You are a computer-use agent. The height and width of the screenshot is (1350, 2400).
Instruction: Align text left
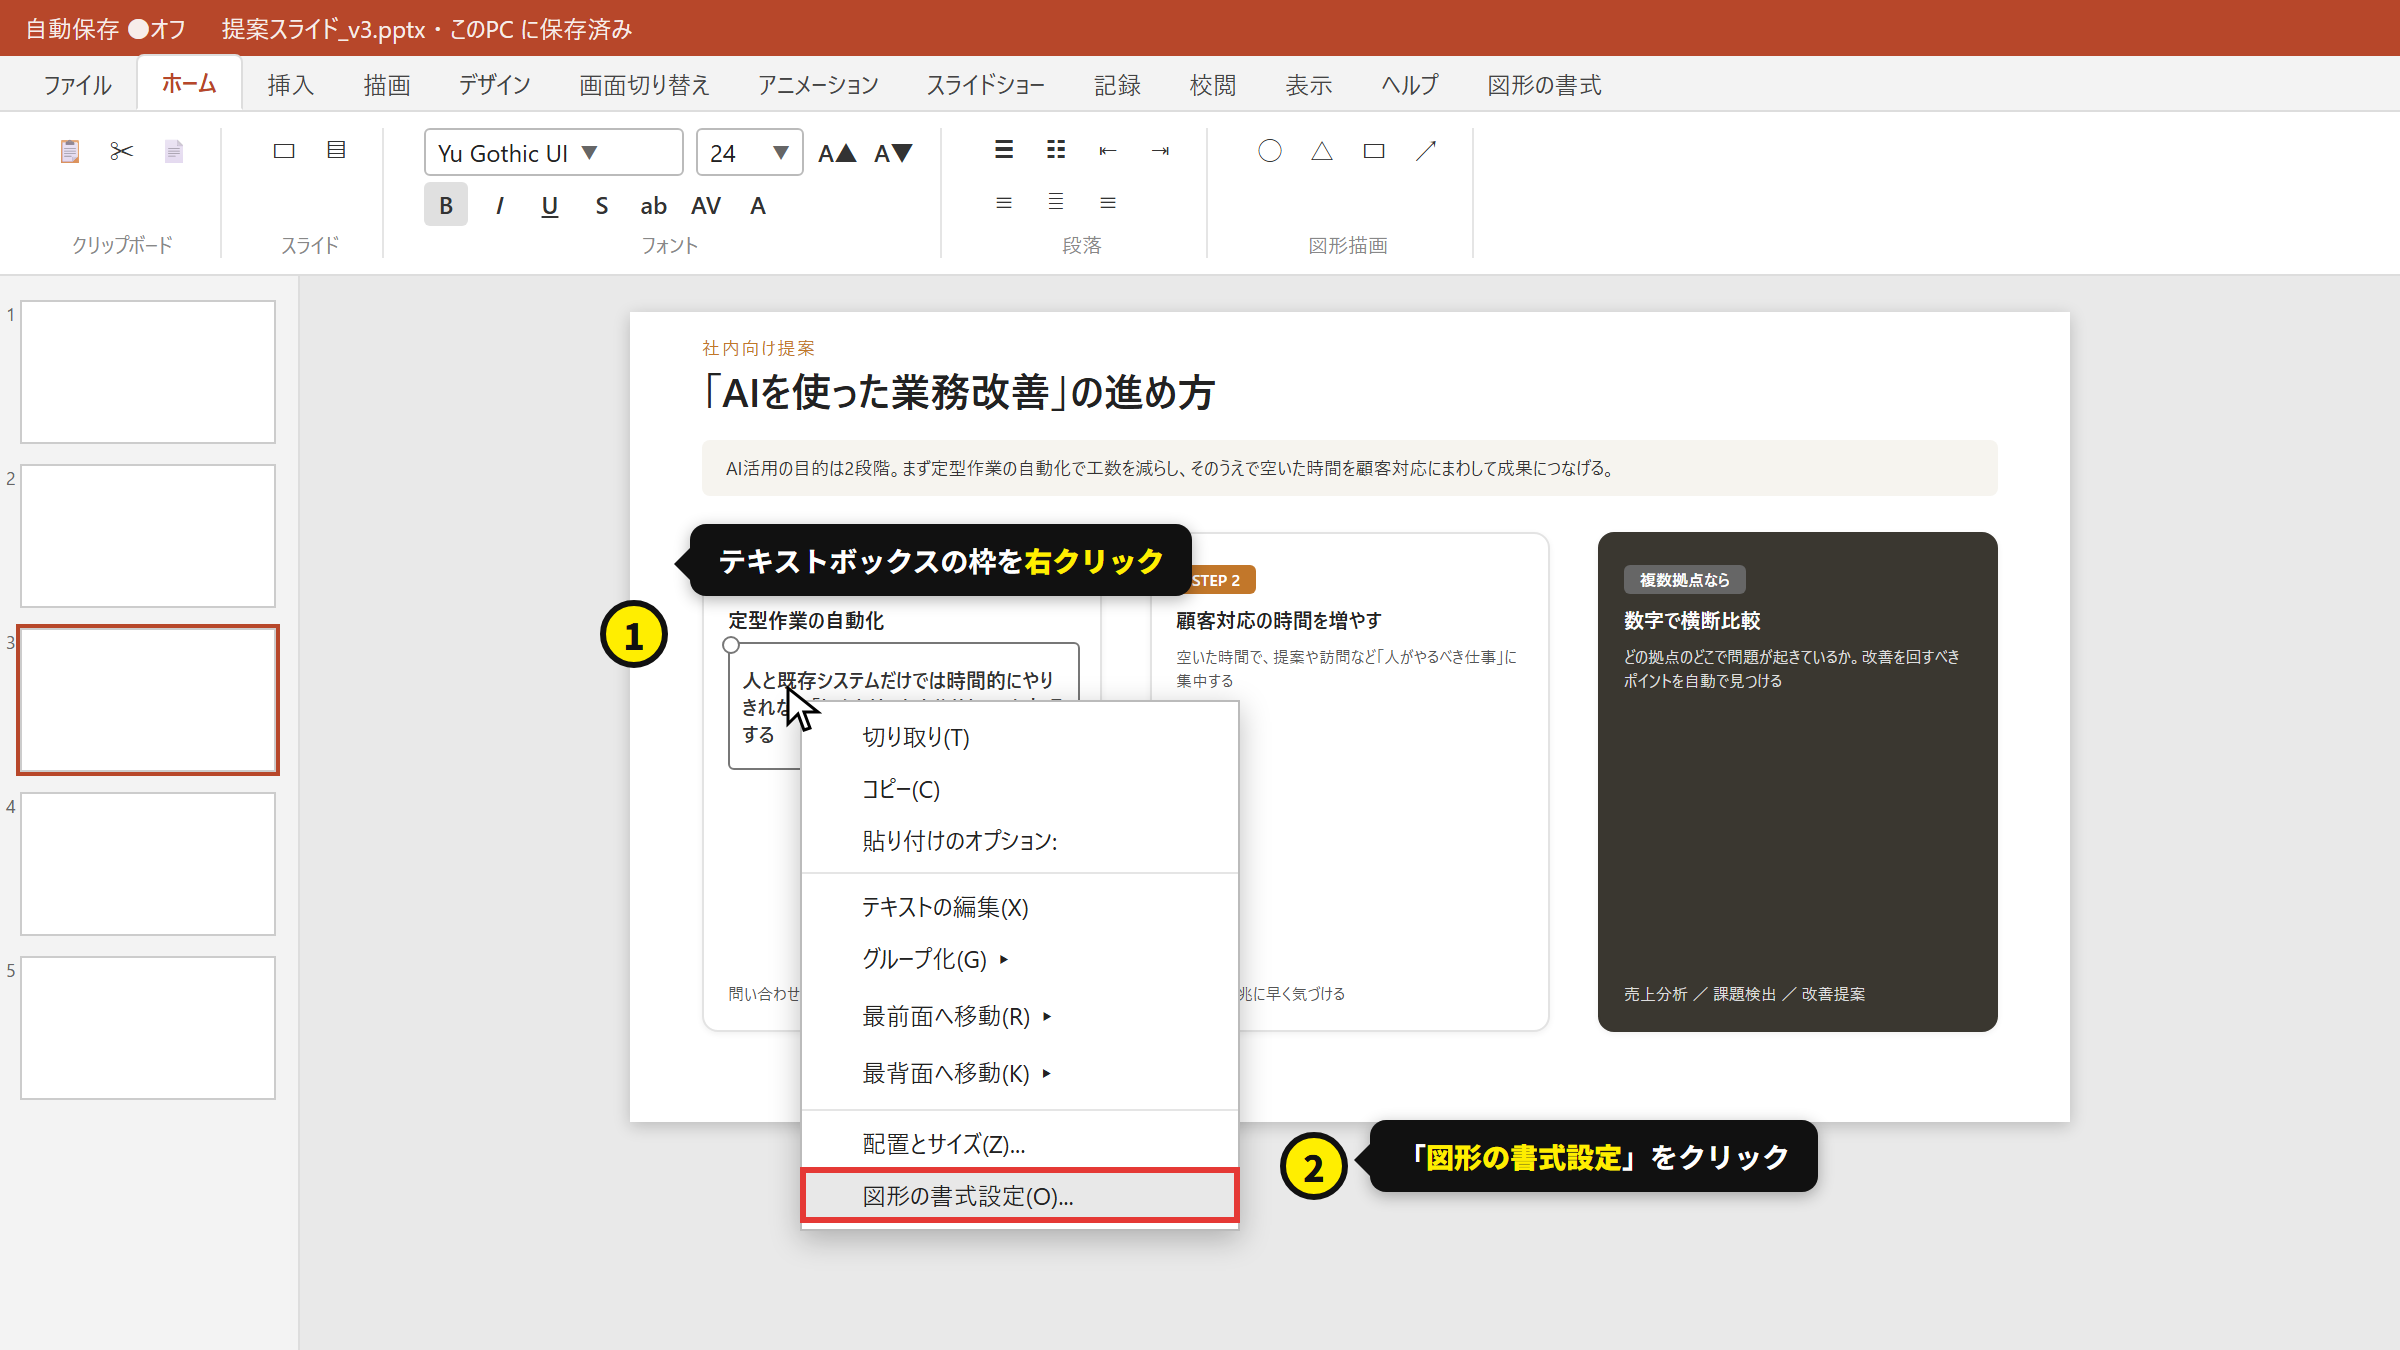1004,203
